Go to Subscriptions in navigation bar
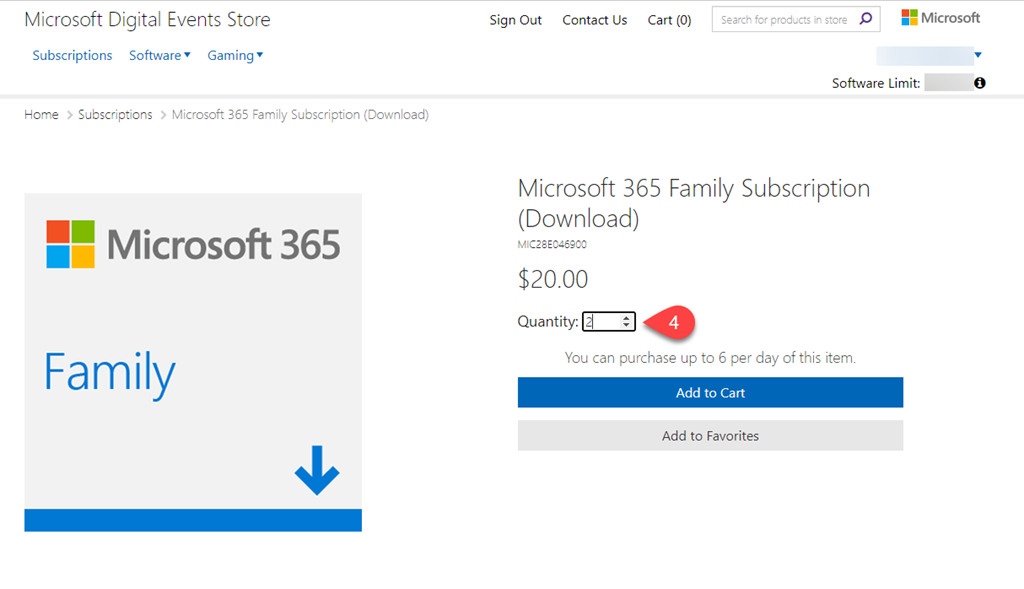 72,56
